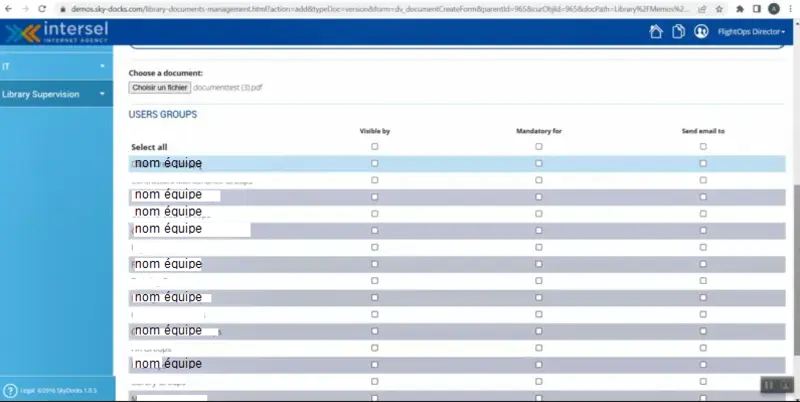Click the pause icon at bottom right

pyautogui.click(x=769, y=385)
